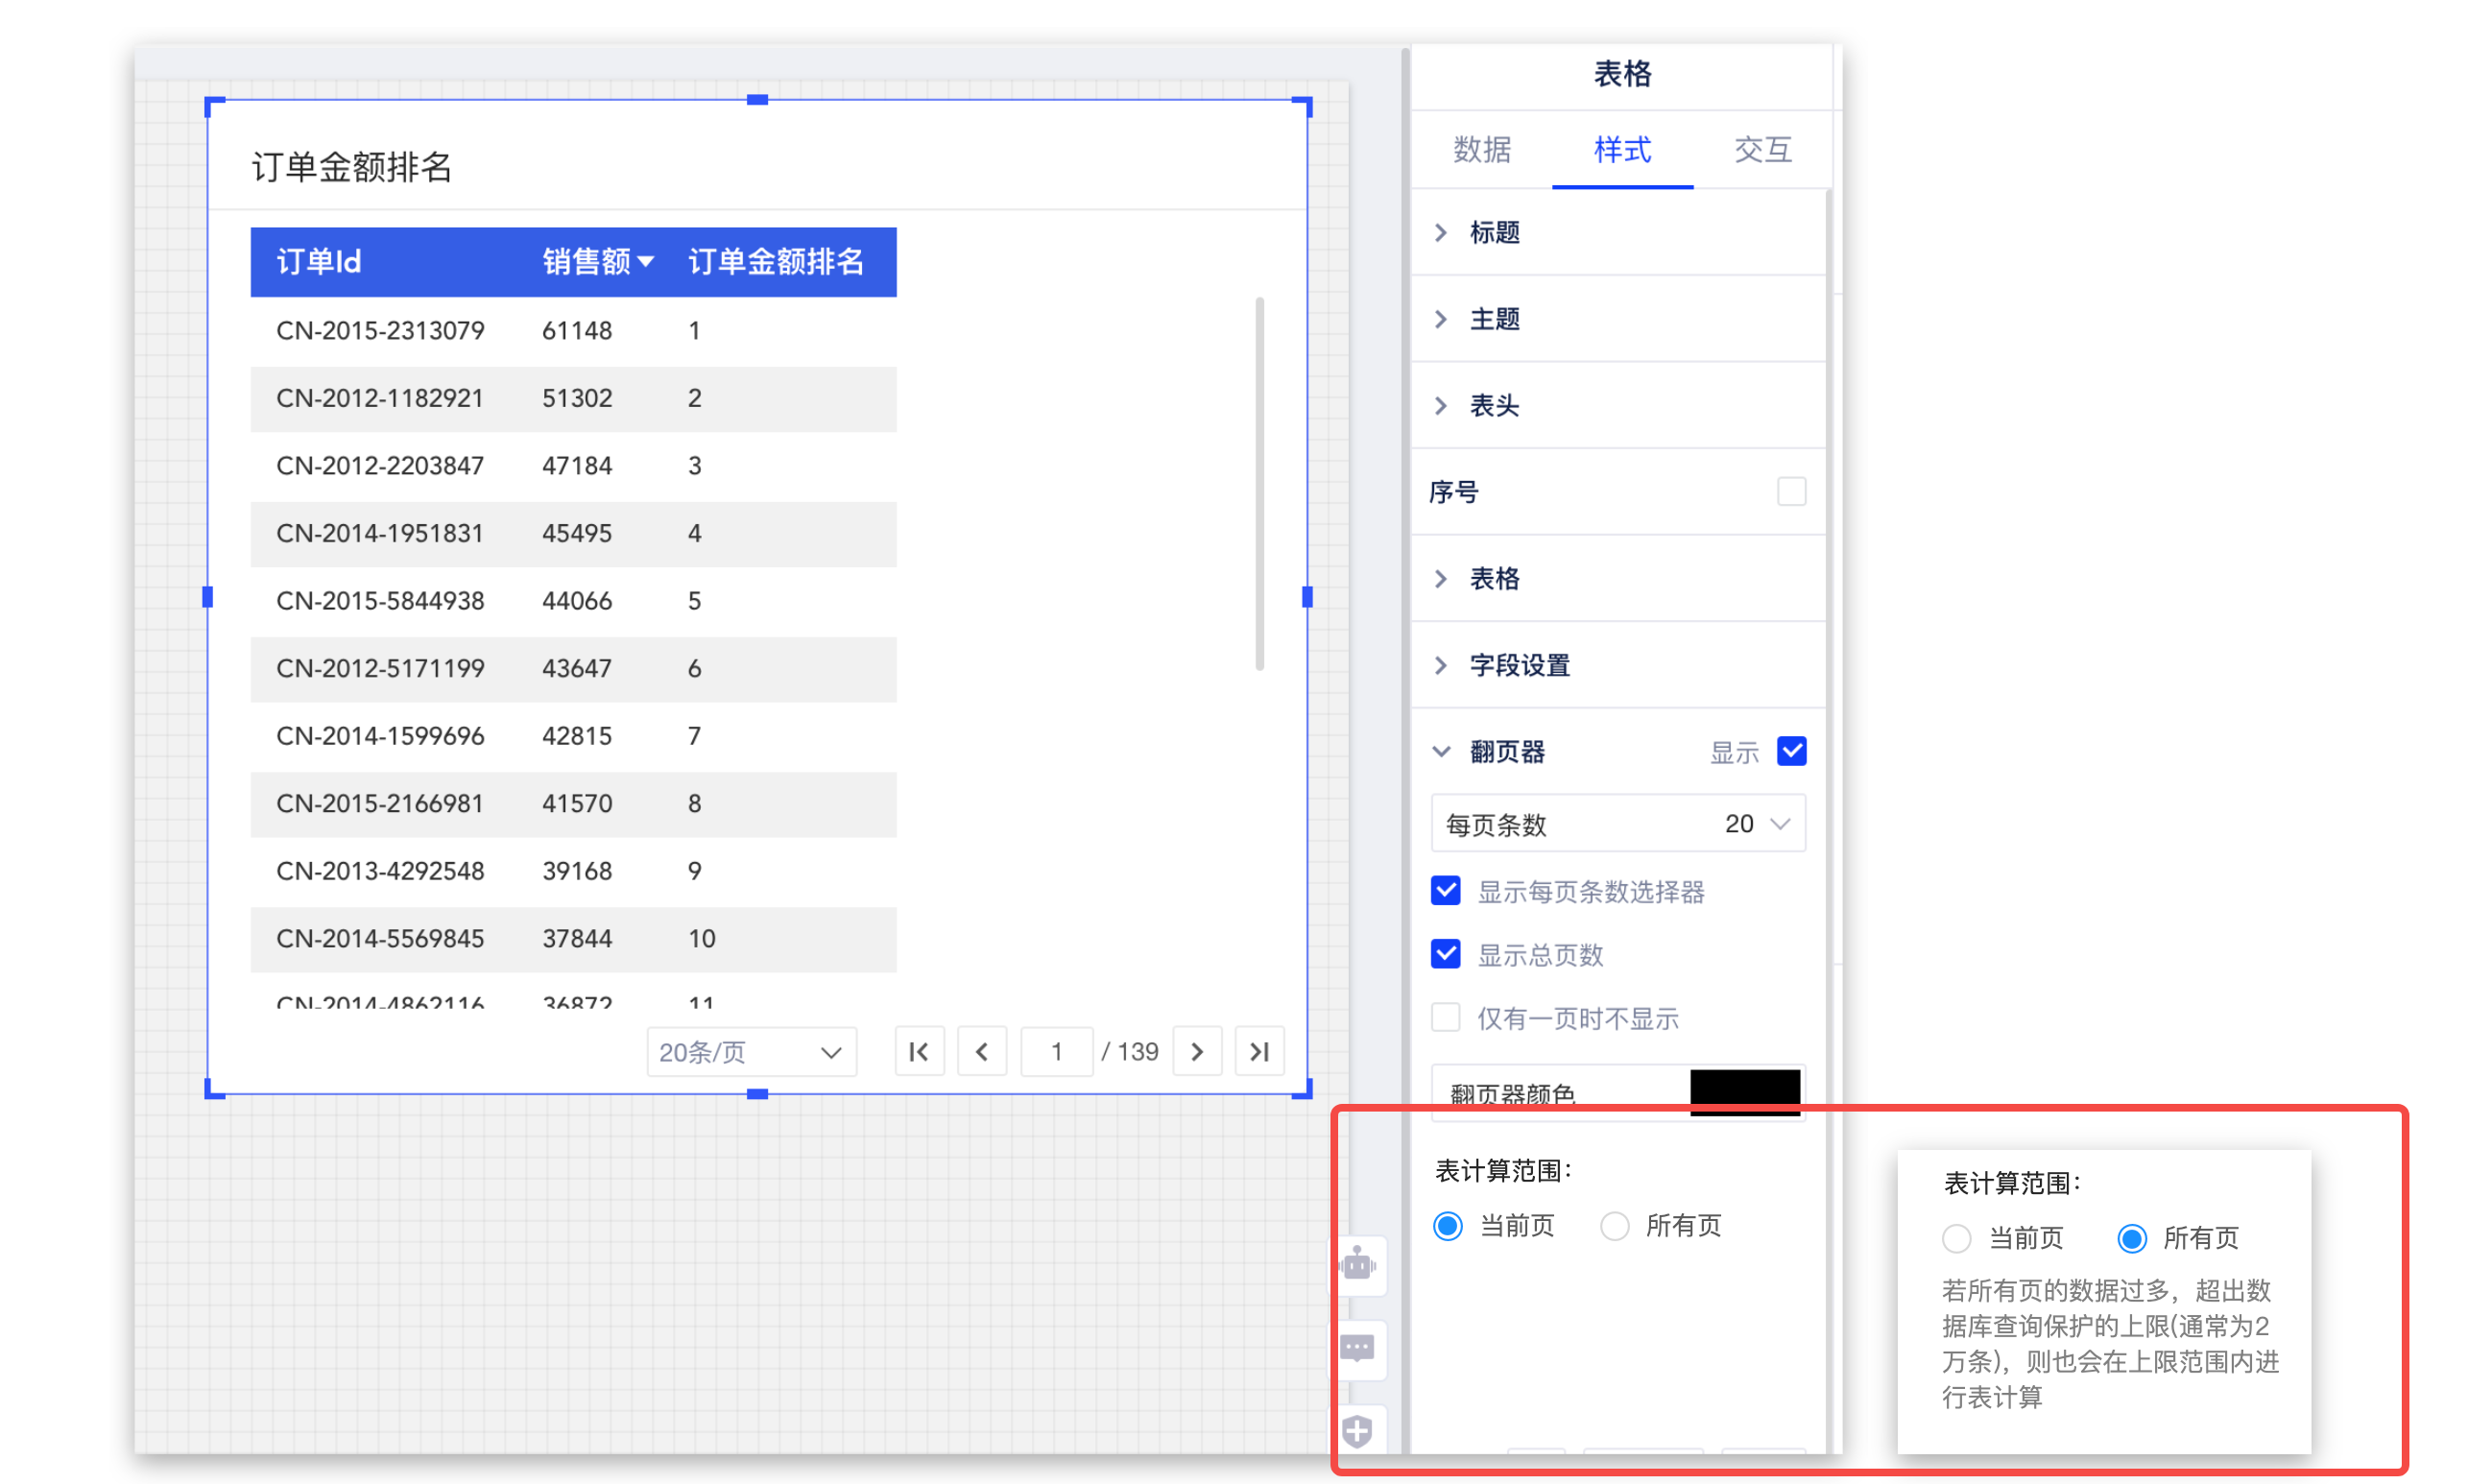Jump to the last page
Viewport: 2492px width, 1484px height.
[x=1259, y=1051]
